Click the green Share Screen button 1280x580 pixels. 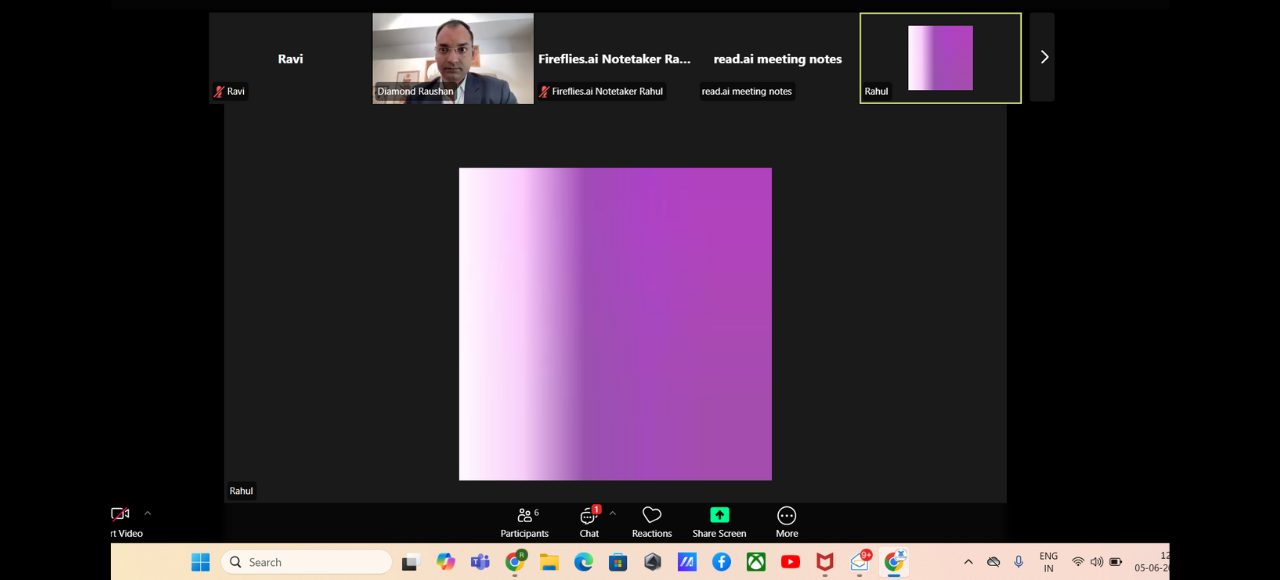[x=719, y=522]
